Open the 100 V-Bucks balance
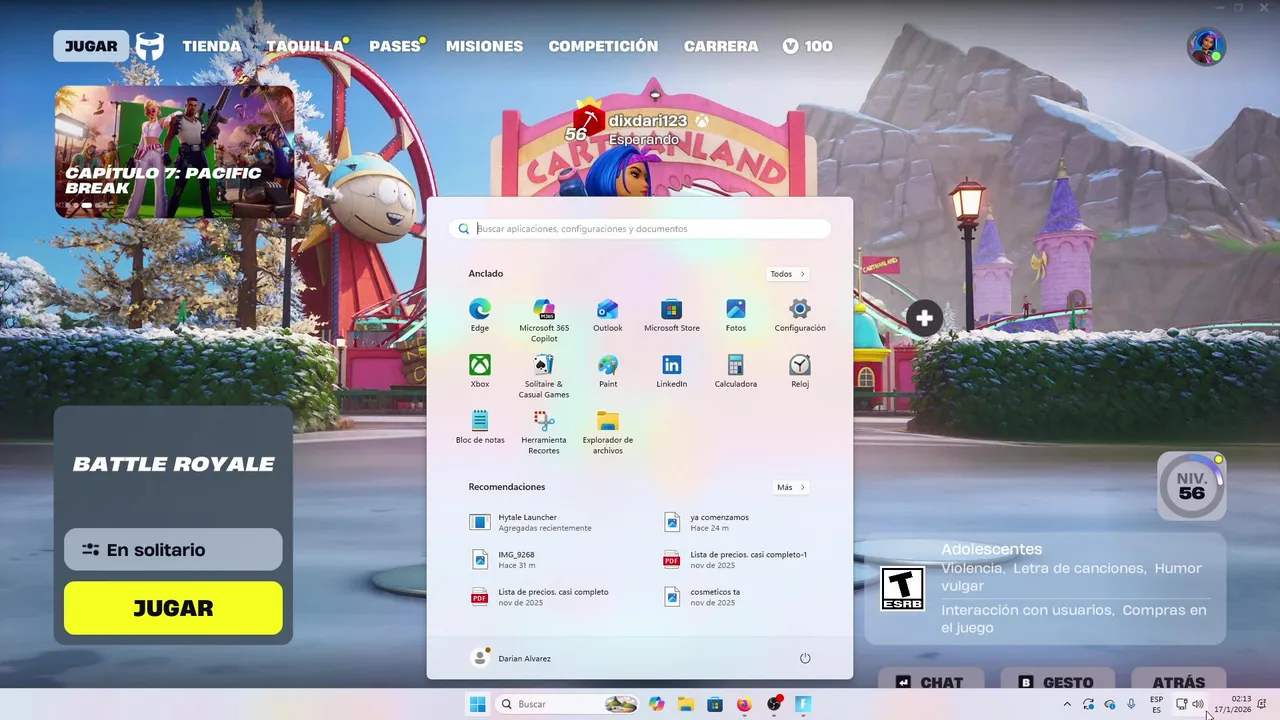Screen dimensions: 1280x720 point(808,46)
